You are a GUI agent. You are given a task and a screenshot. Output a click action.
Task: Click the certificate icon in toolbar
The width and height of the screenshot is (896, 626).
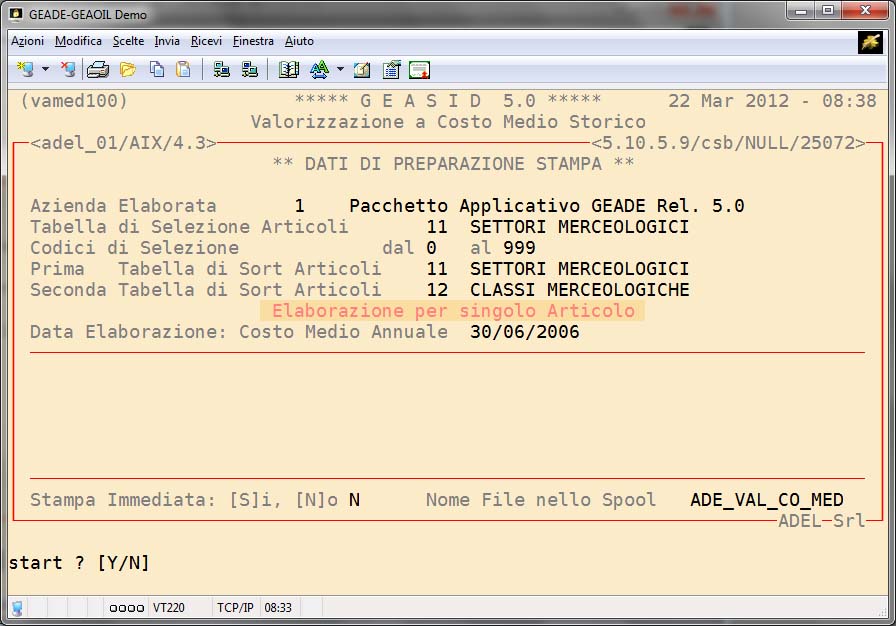(x=419, y=70)
